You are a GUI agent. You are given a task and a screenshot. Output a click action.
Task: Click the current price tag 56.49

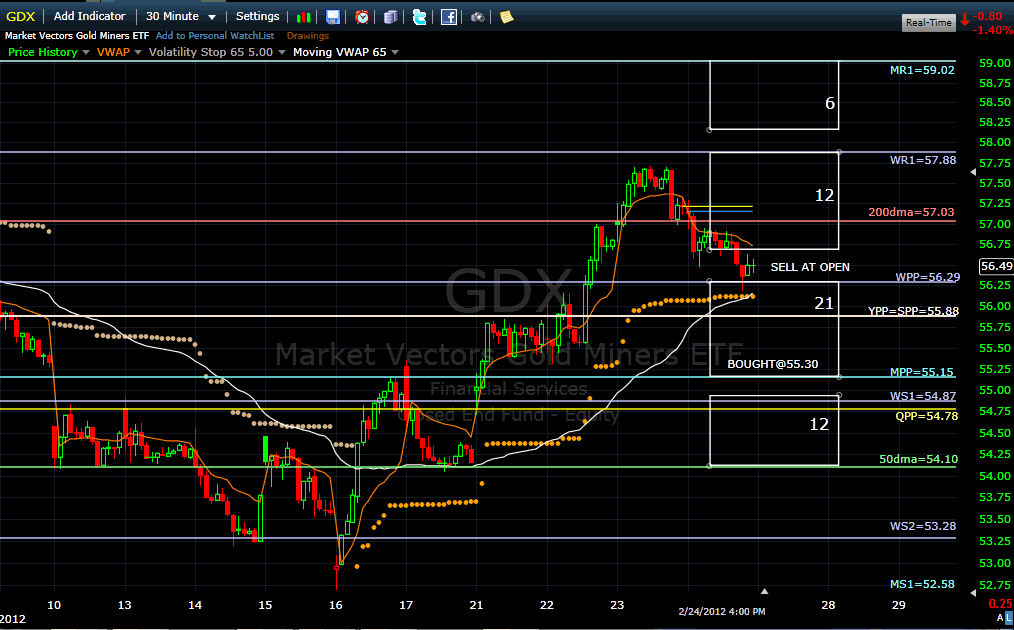(997, 266)
